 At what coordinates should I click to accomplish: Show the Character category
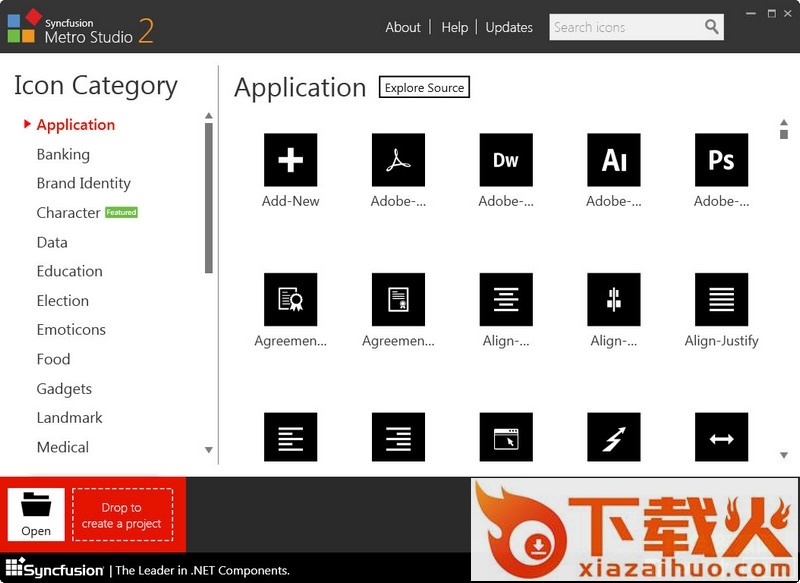coord(68,213)
